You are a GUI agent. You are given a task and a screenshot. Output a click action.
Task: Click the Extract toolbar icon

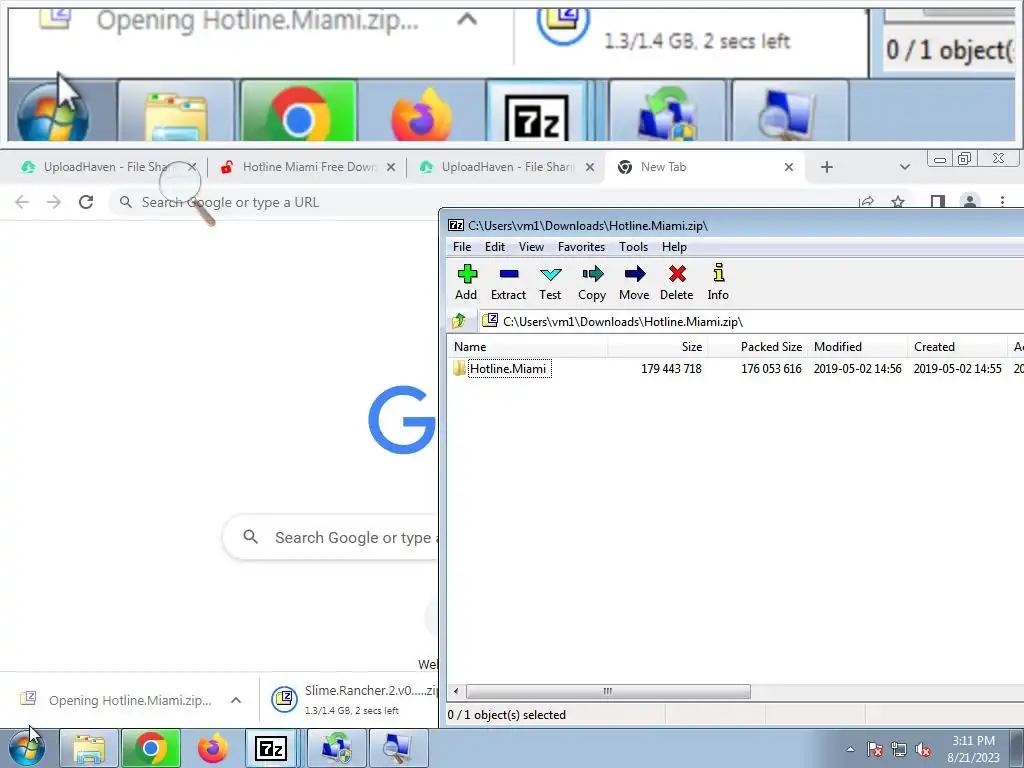pos(508,282)
